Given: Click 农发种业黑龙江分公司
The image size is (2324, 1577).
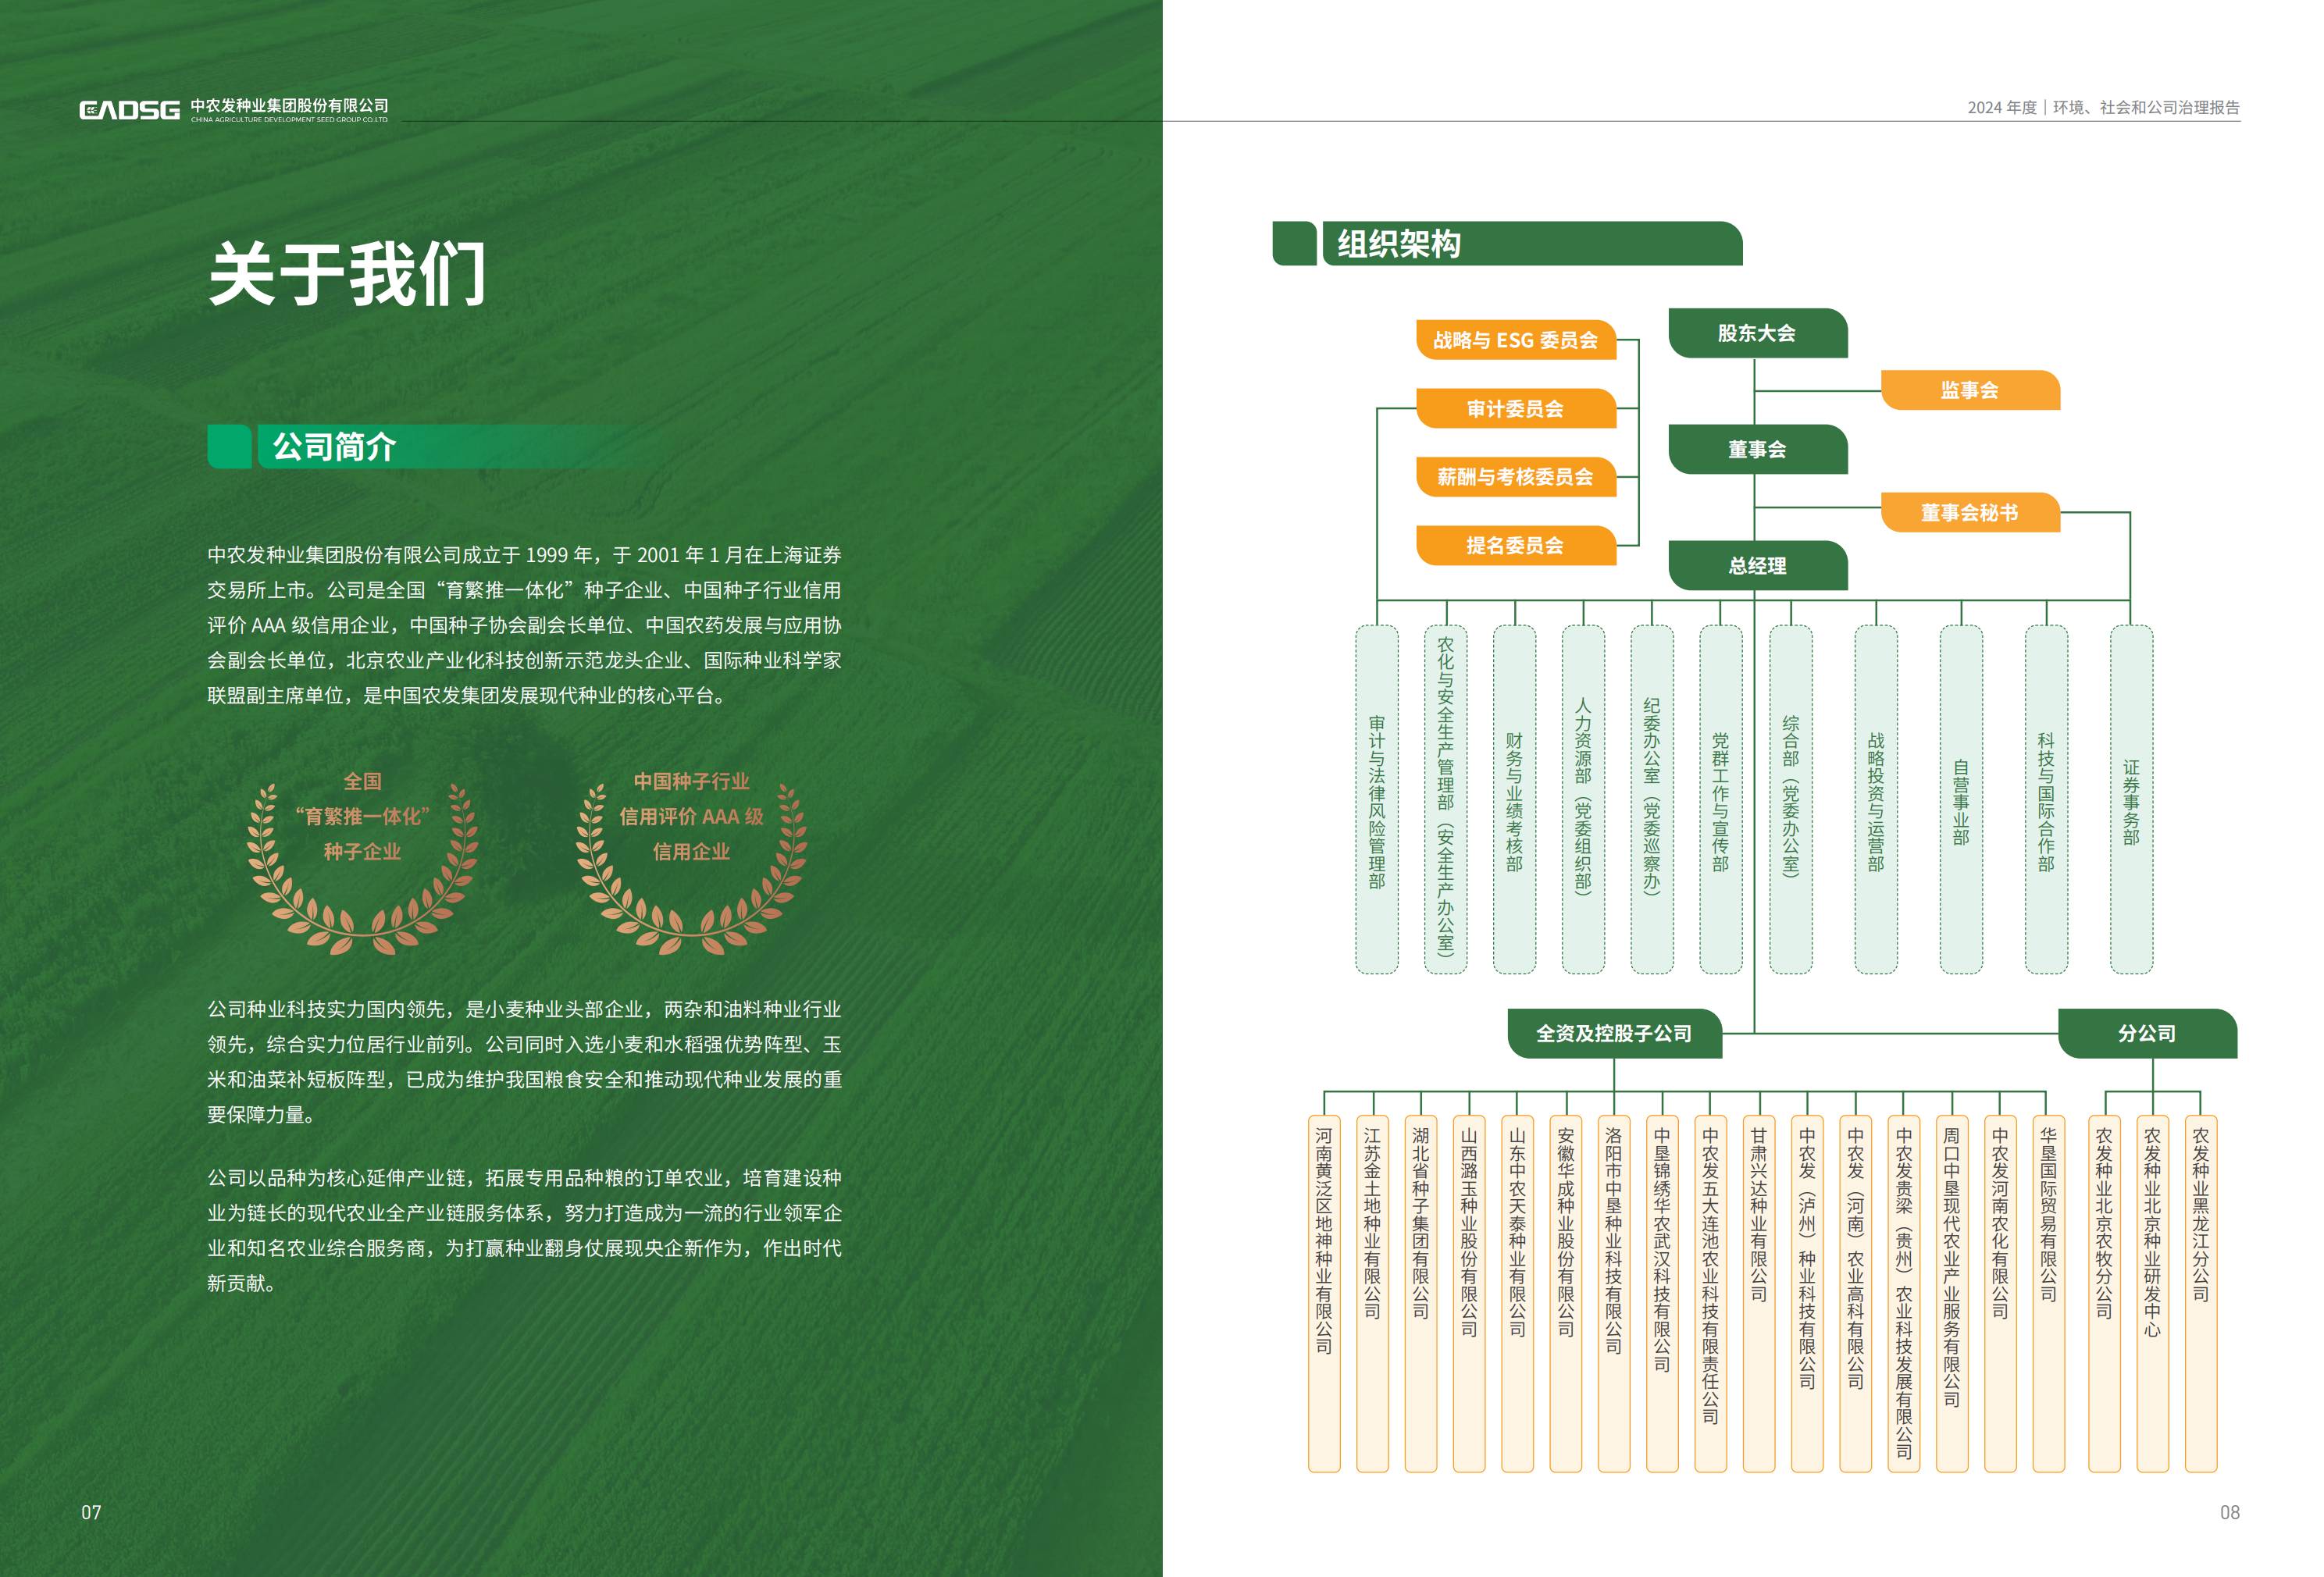Looking at the screenshot, I should click(x=2201, y=1294).
